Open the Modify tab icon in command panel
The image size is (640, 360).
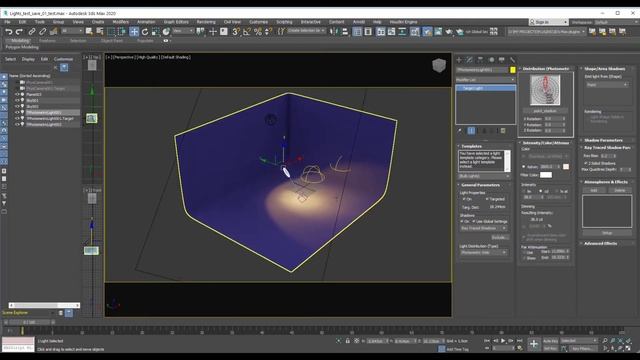click(x=470, y=60)
